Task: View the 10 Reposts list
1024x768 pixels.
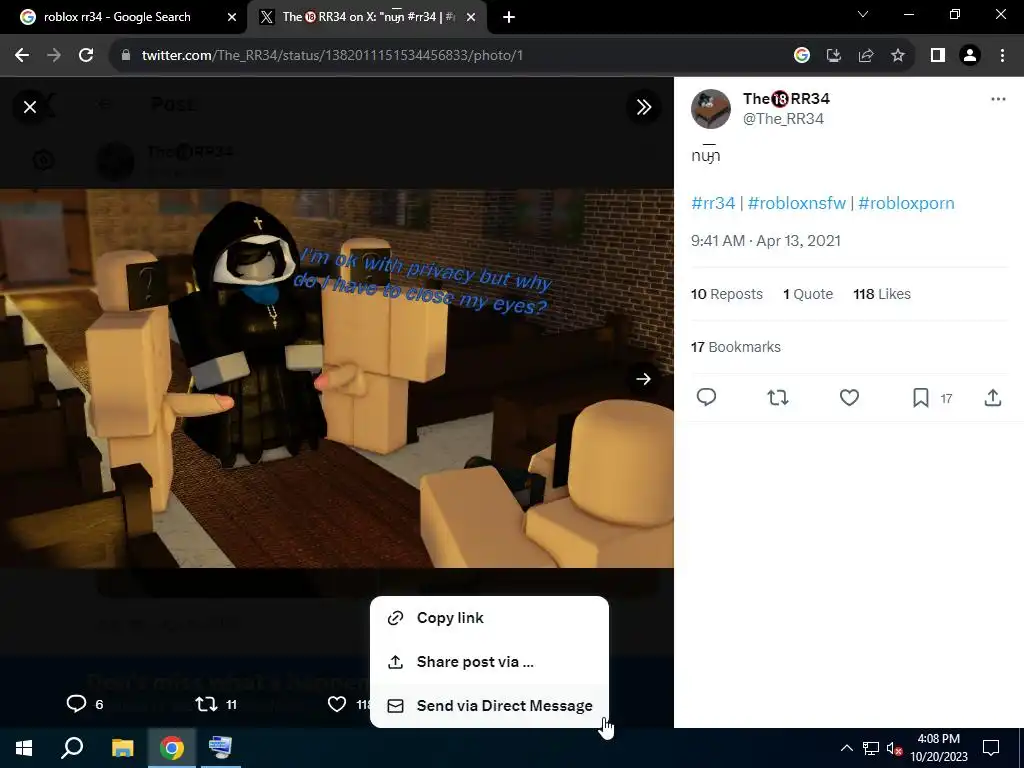Action: click(x=727, y=294)
